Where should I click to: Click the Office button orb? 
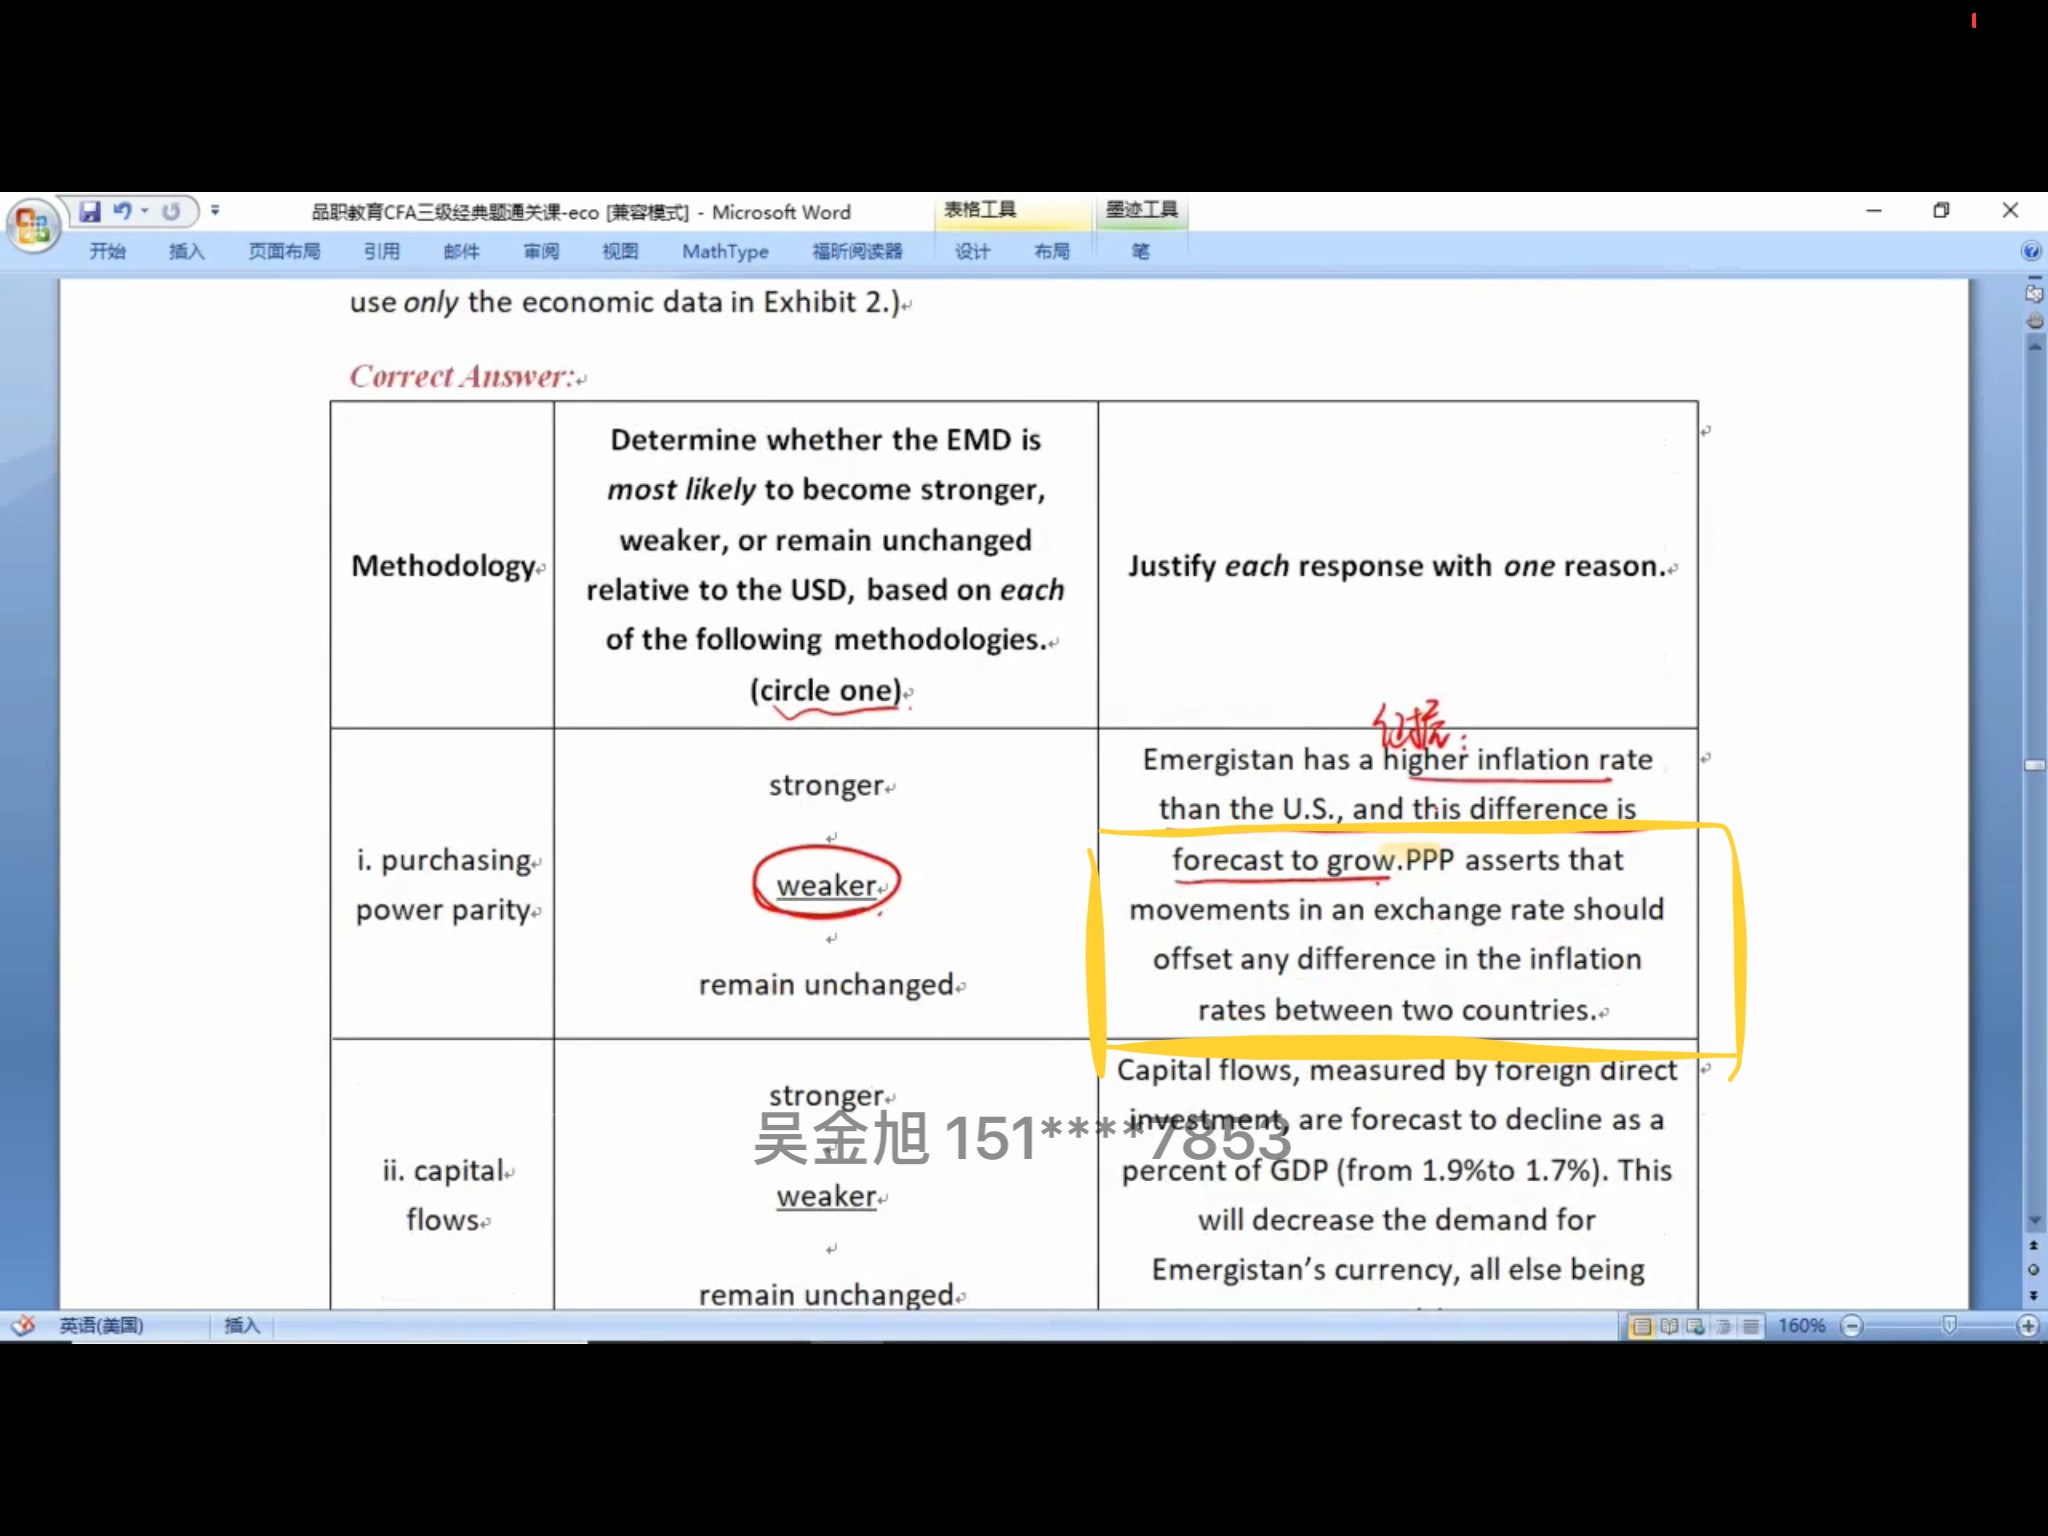(32, 224)
